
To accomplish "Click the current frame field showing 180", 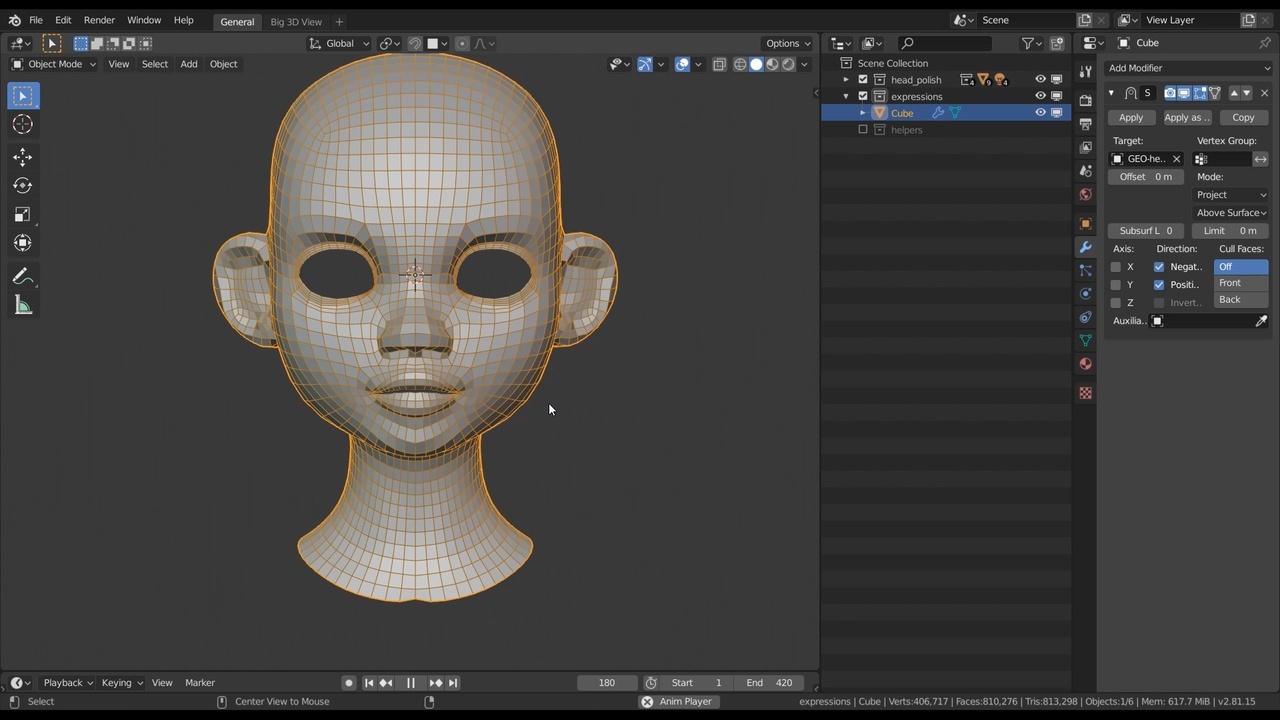I will (x=607, y=683).
